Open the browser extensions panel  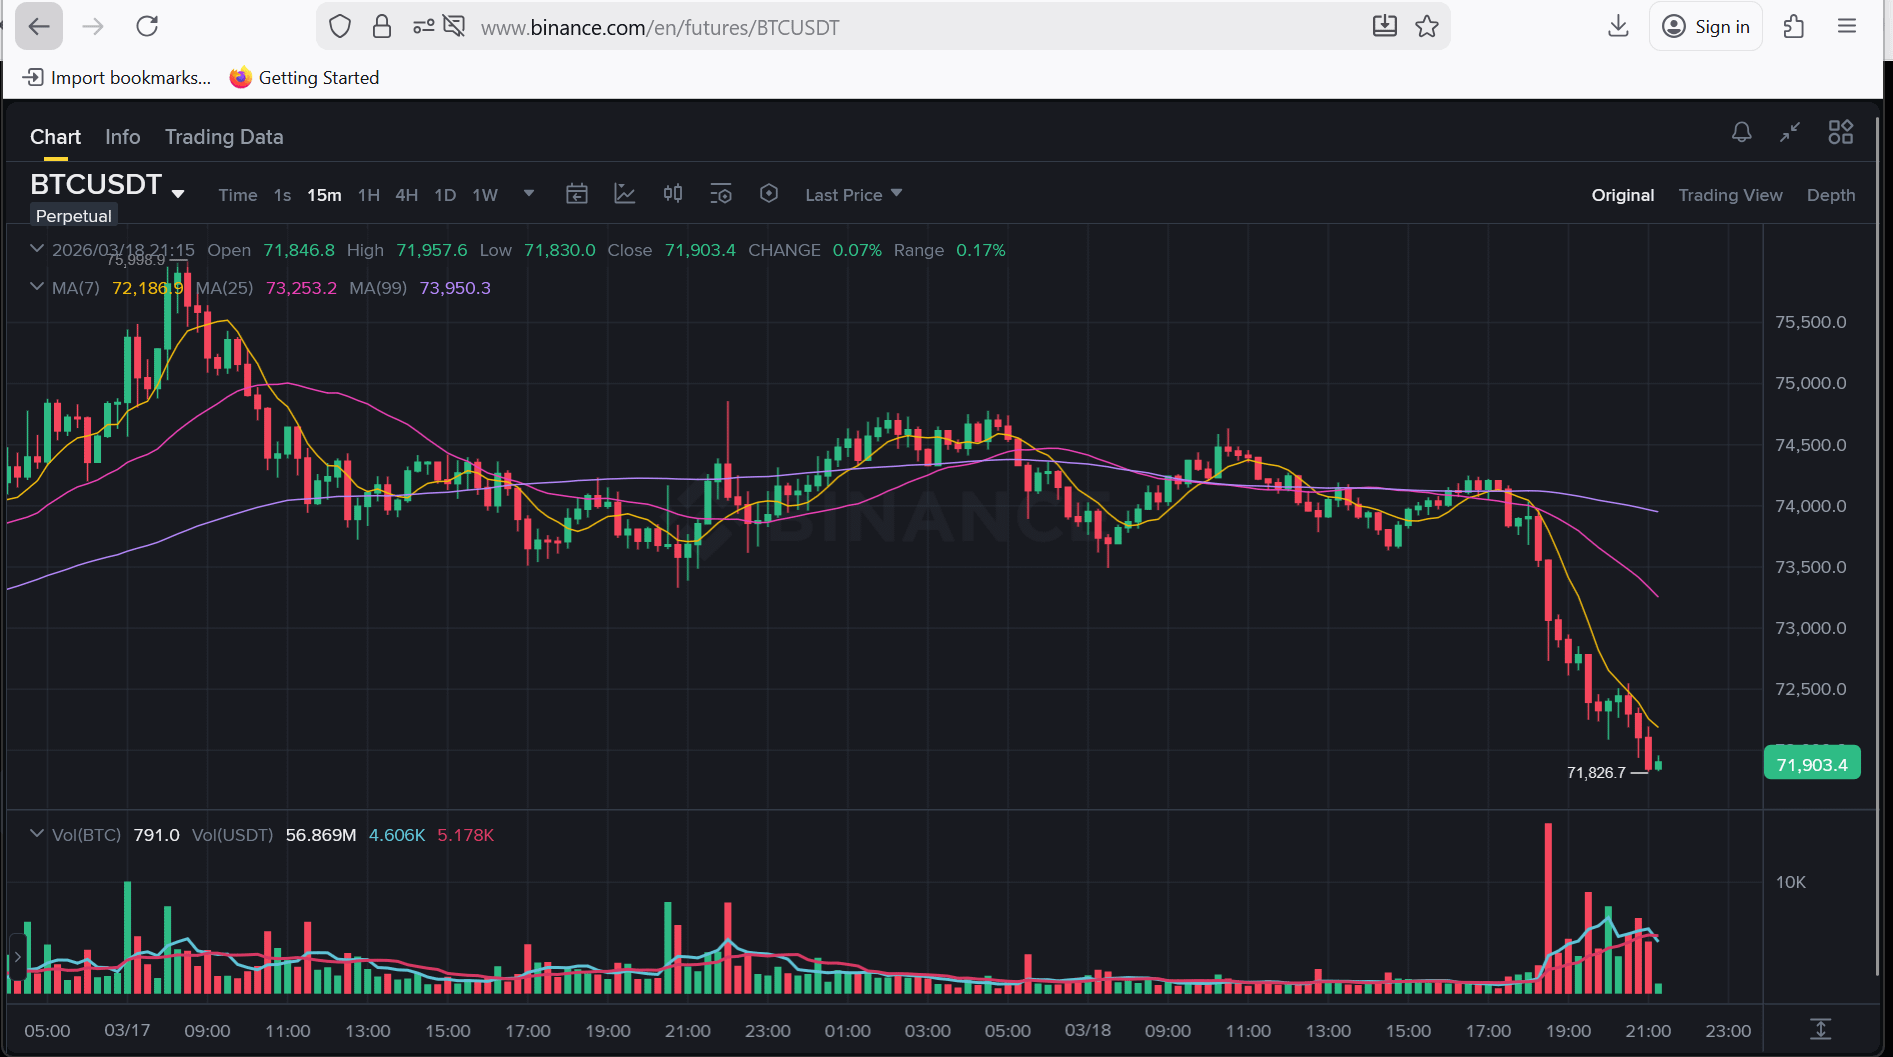tap(1794, 27)
